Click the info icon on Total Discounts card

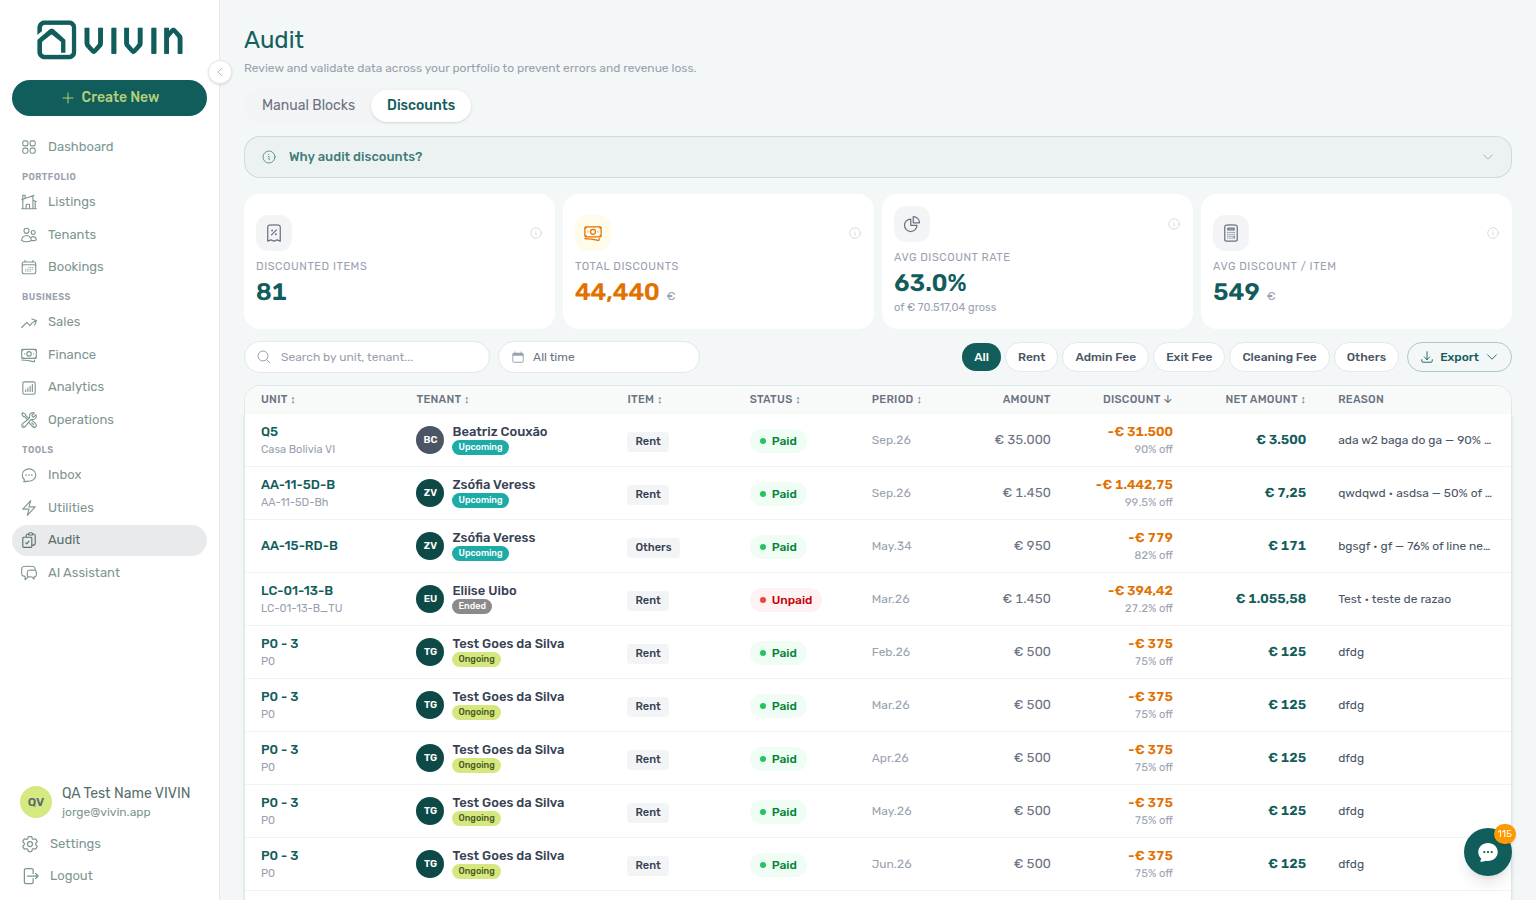pyautogui.click(x=855, y=233)
